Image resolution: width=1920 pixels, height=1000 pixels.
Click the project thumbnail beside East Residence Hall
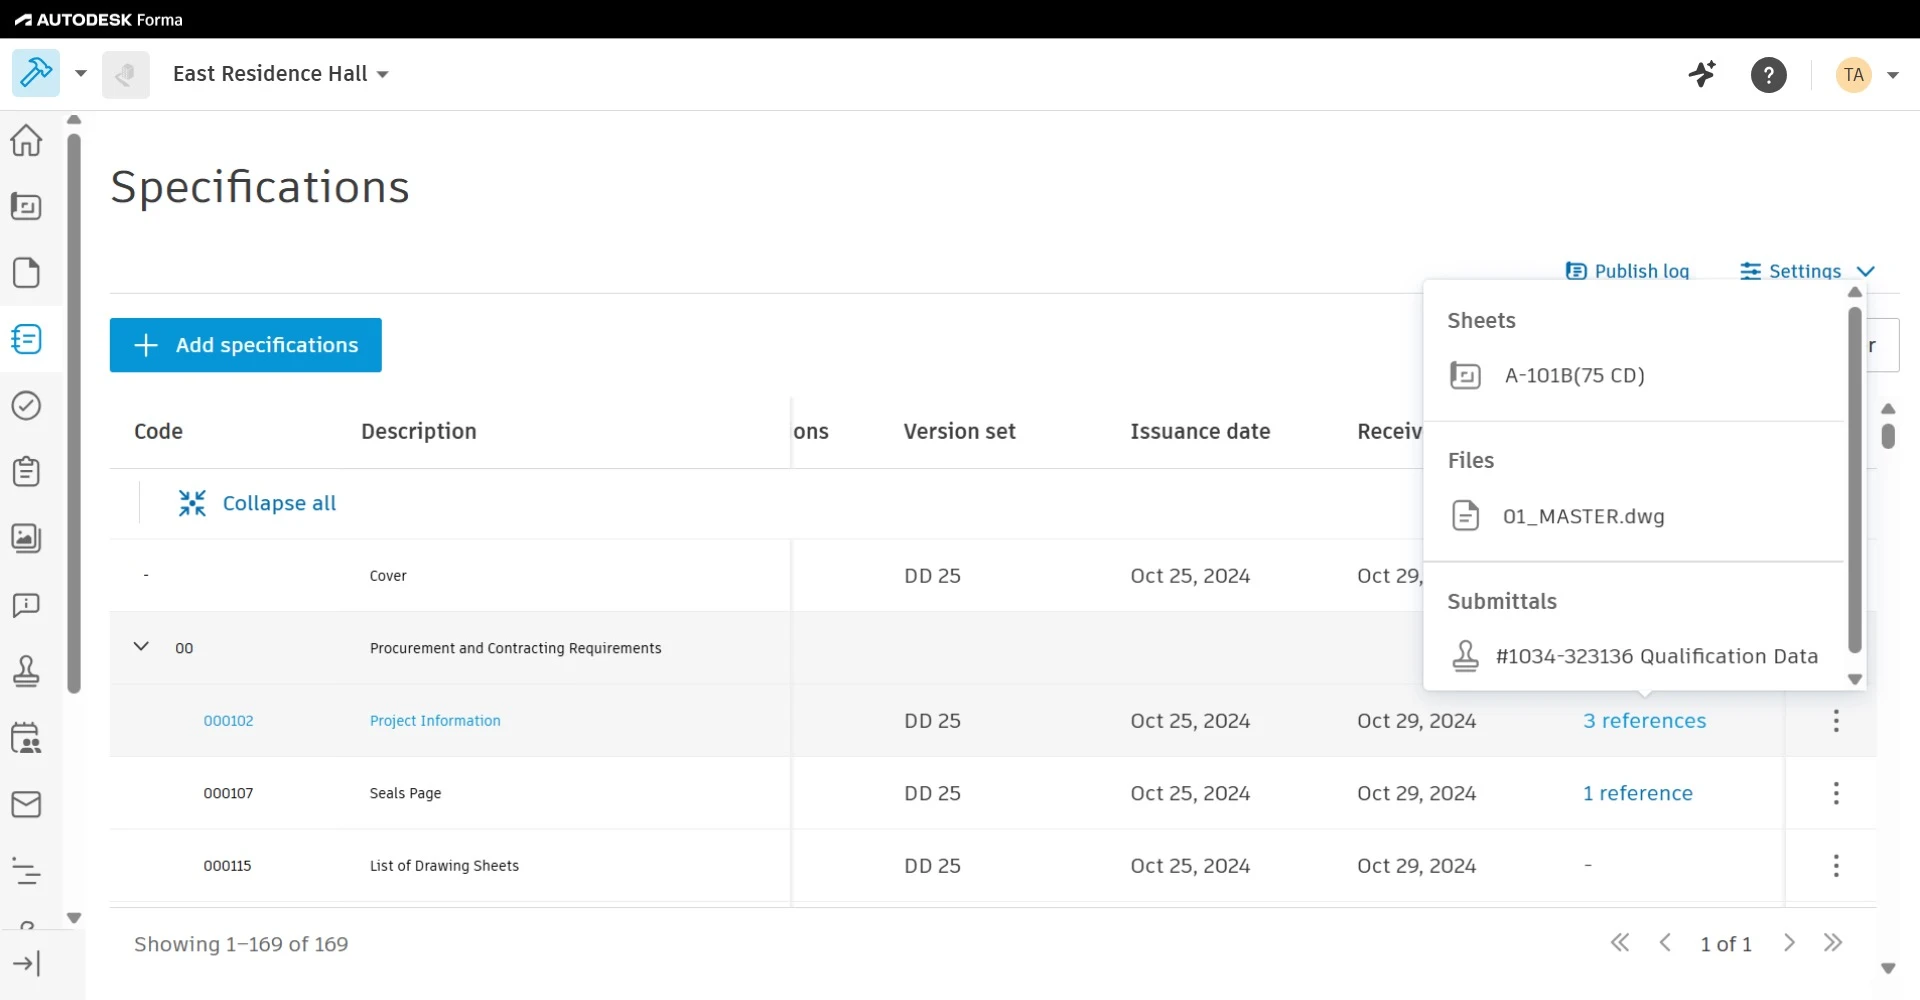coord(126,75)
